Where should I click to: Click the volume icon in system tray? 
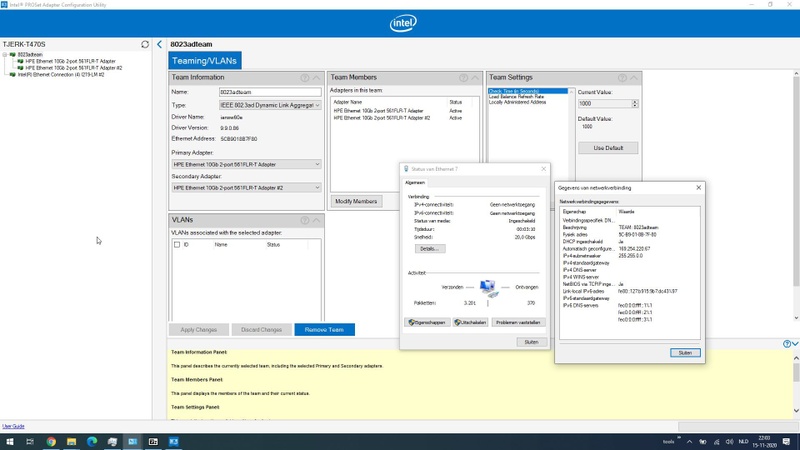(730, 442)
